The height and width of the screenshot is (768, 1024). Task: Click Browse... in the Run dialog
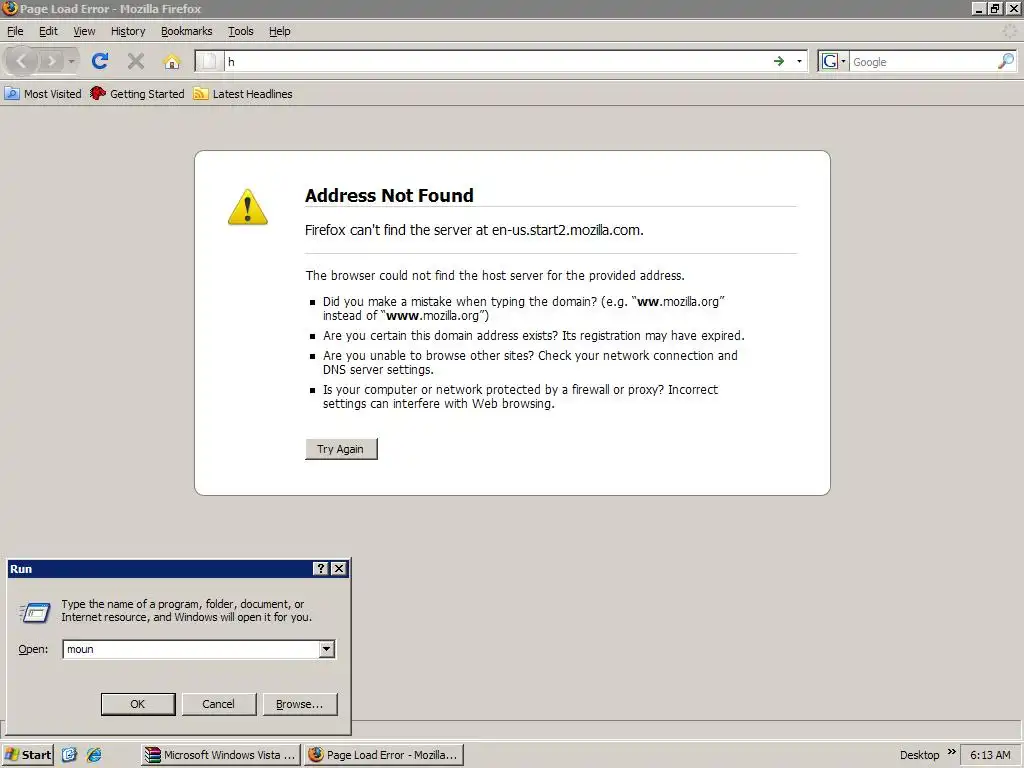coord(300,704)
